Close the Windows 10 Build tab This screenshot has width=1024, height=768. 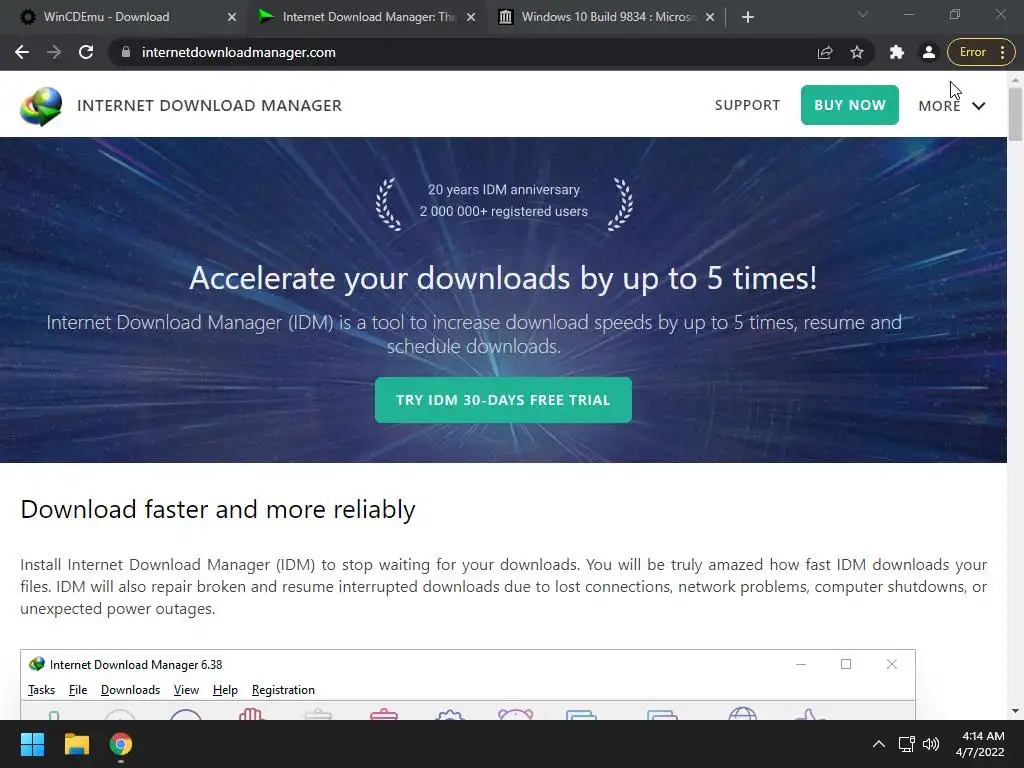710,17
